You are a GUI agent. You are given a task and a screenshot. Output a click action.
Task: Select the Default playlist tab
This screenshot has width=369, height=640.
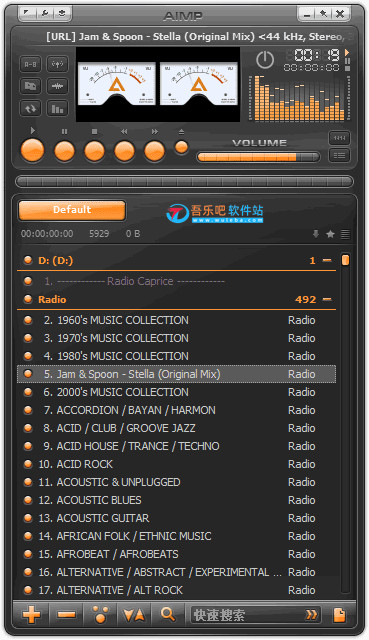pos(72,210)
